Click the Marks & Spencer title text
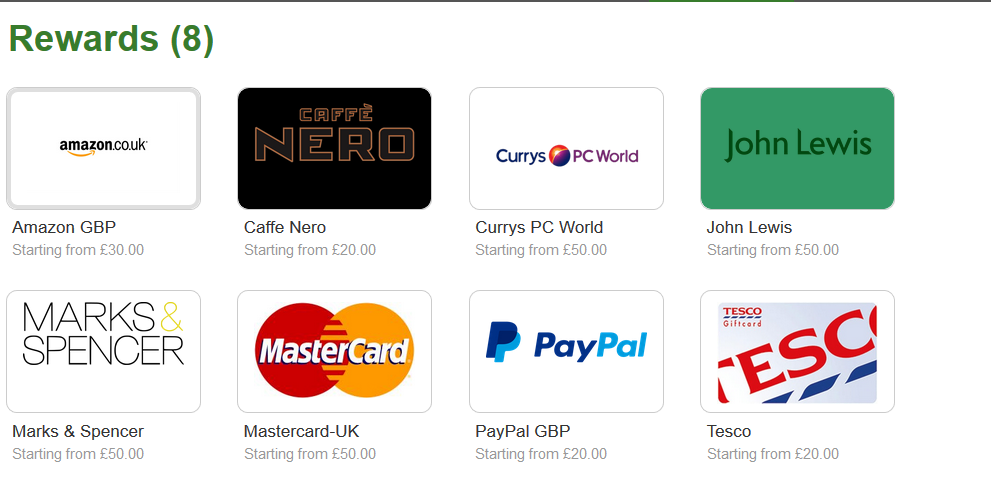The height and width of the screenshot is (491, 991). (x=78, y=432)
